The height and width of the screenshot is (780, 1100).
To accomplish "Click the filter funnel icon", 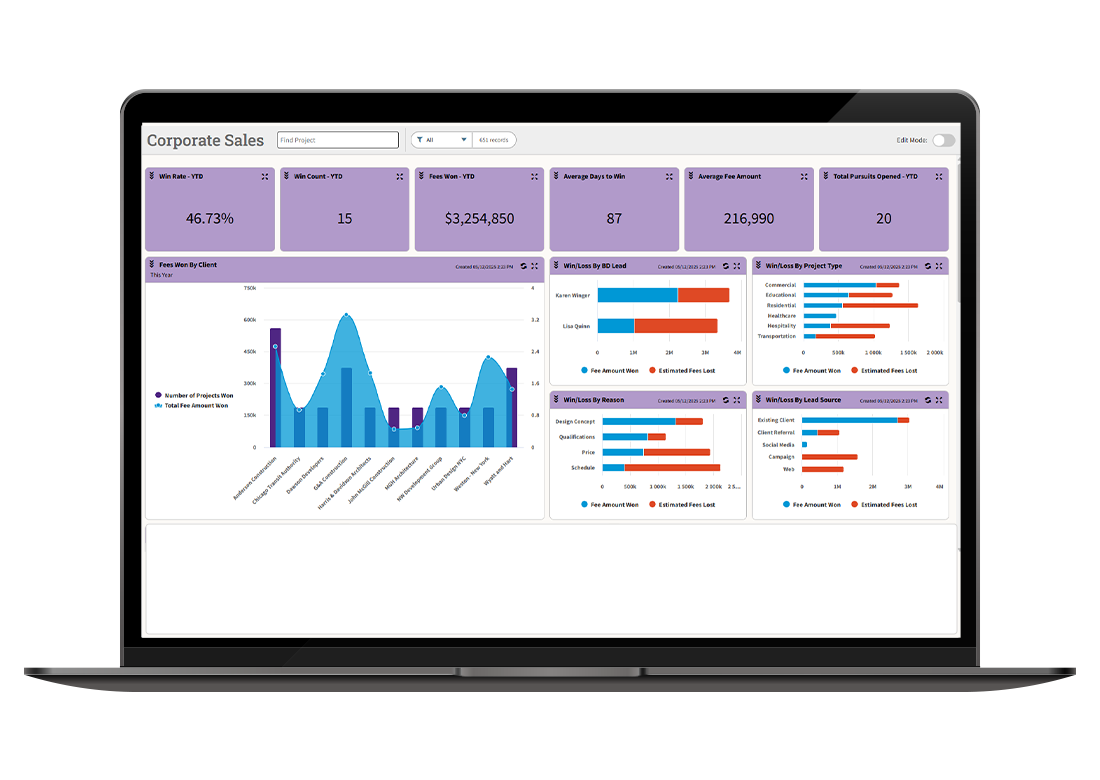I will click(x=421, y=140).
